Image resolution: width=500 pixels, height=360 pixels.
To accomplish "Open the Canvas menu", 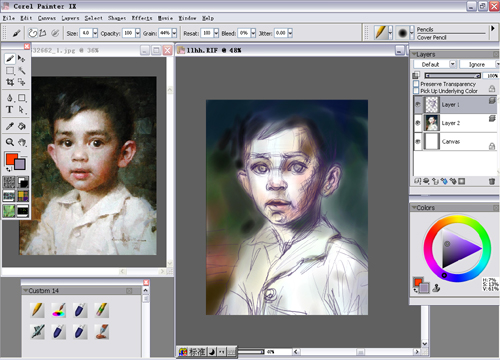I will pos(47,18).
